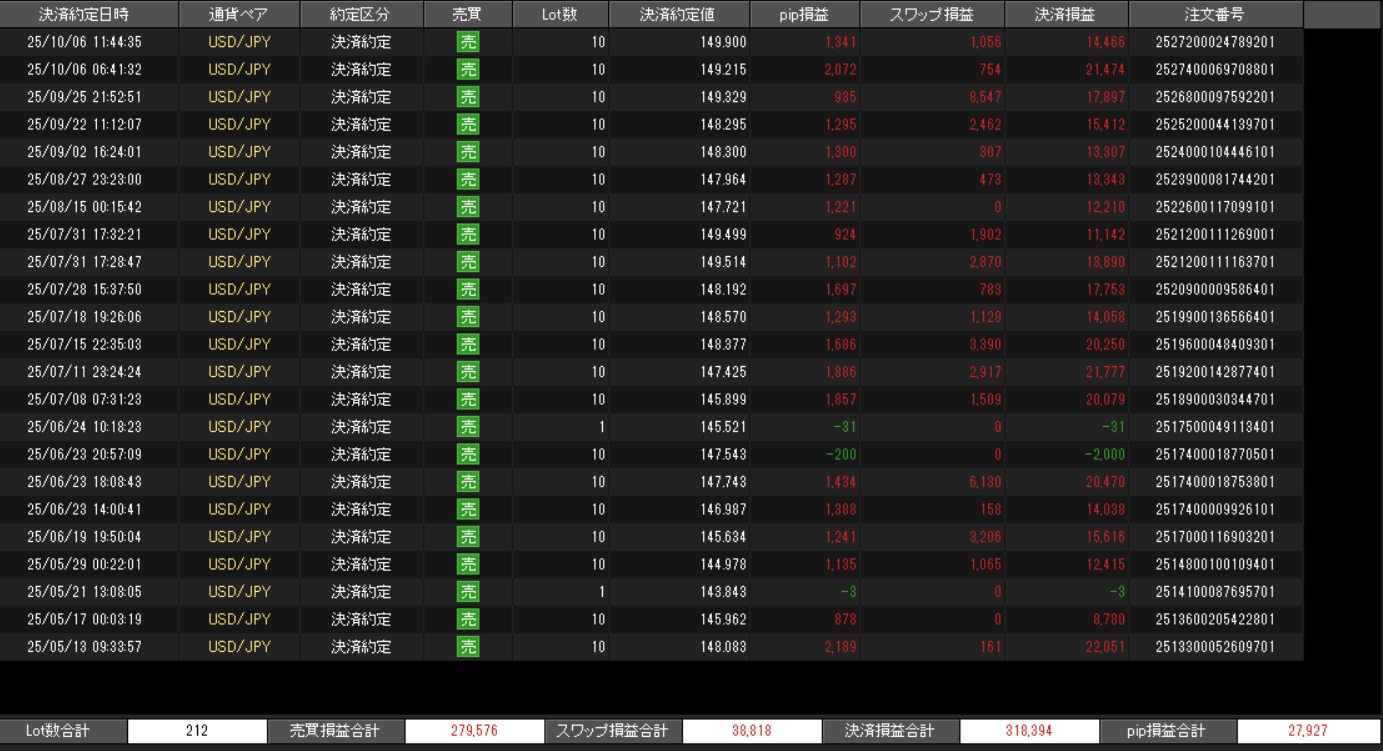This screenshot has width=1383, height=751.
Task: Click the 売 badge in the 25/09/25 21:52:51 row
Action: coord(467,97)
